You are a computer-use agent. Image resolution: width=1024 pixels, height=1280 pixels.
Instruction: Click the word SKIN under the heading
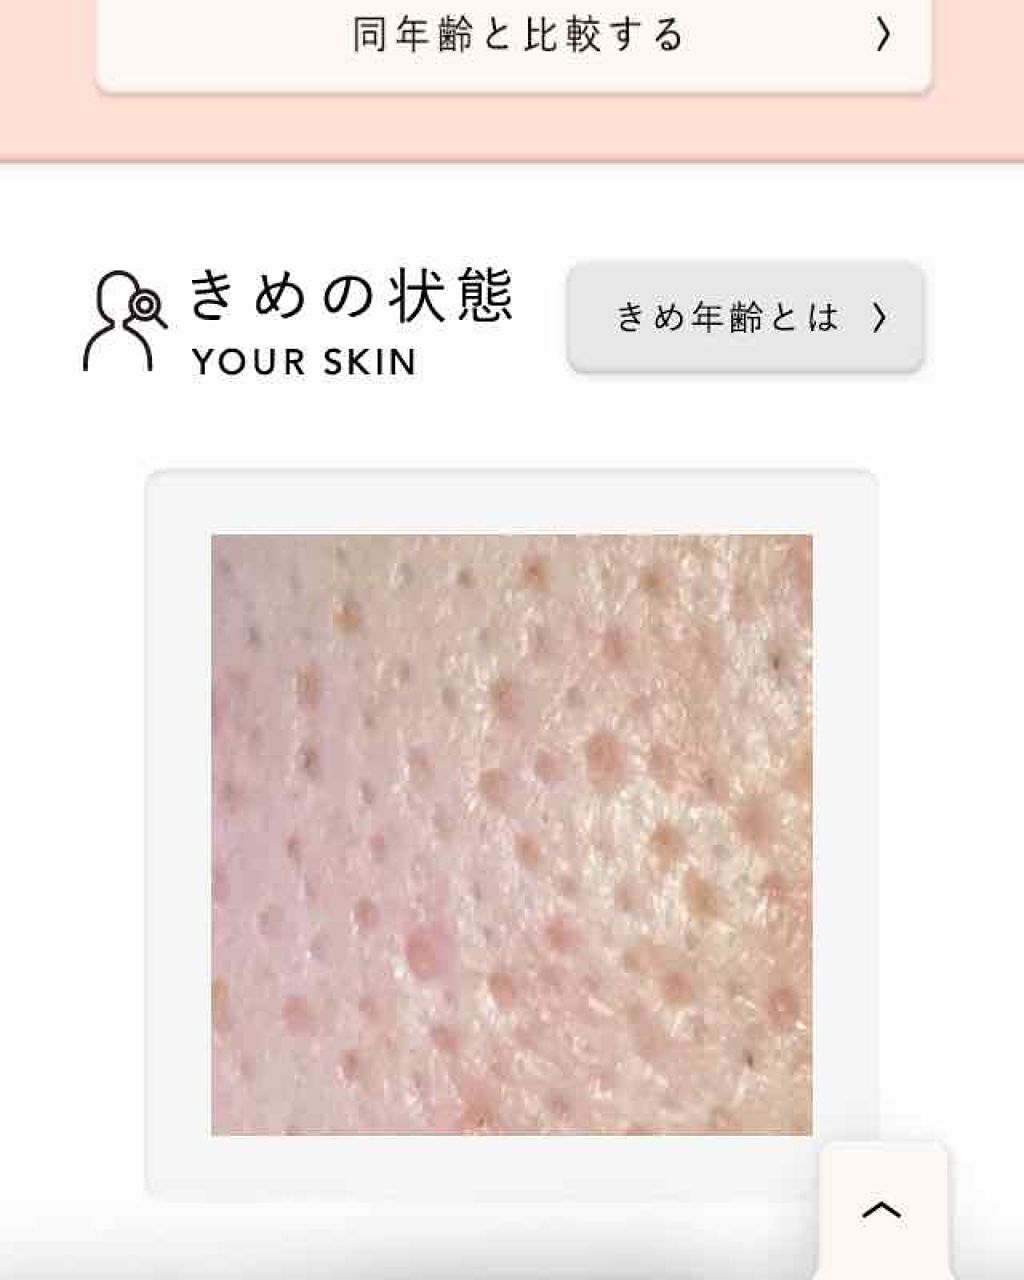click(369, 362)
